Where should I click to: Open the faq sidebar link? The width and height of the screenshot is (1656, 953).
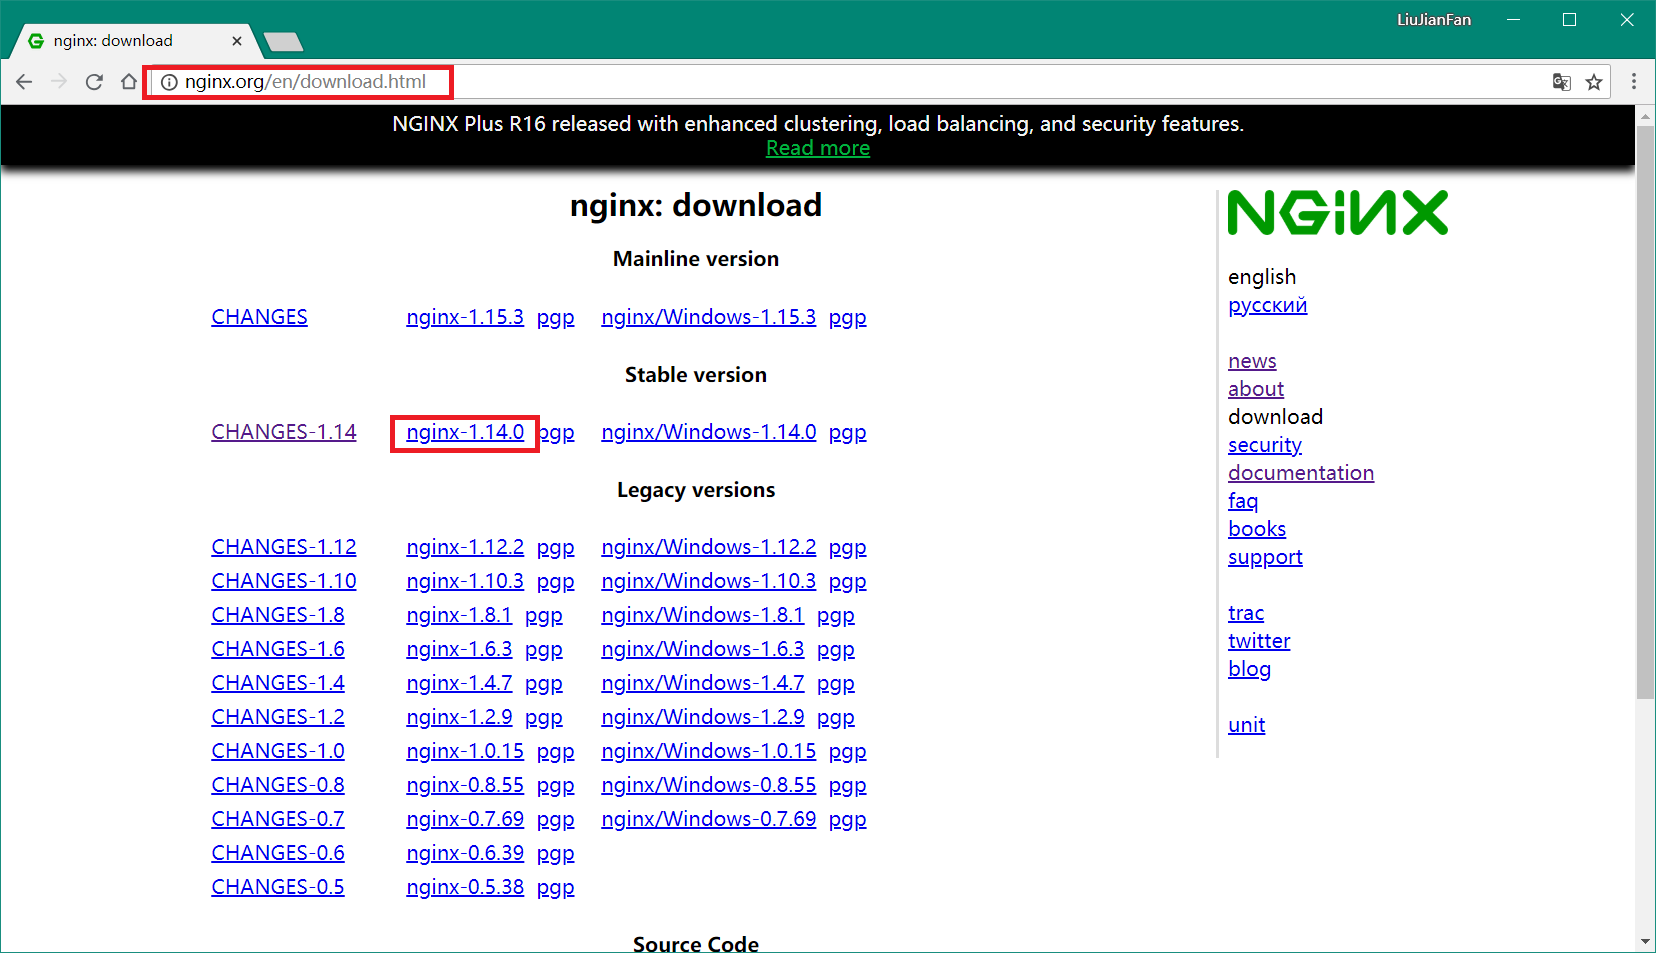(1243, 501)
